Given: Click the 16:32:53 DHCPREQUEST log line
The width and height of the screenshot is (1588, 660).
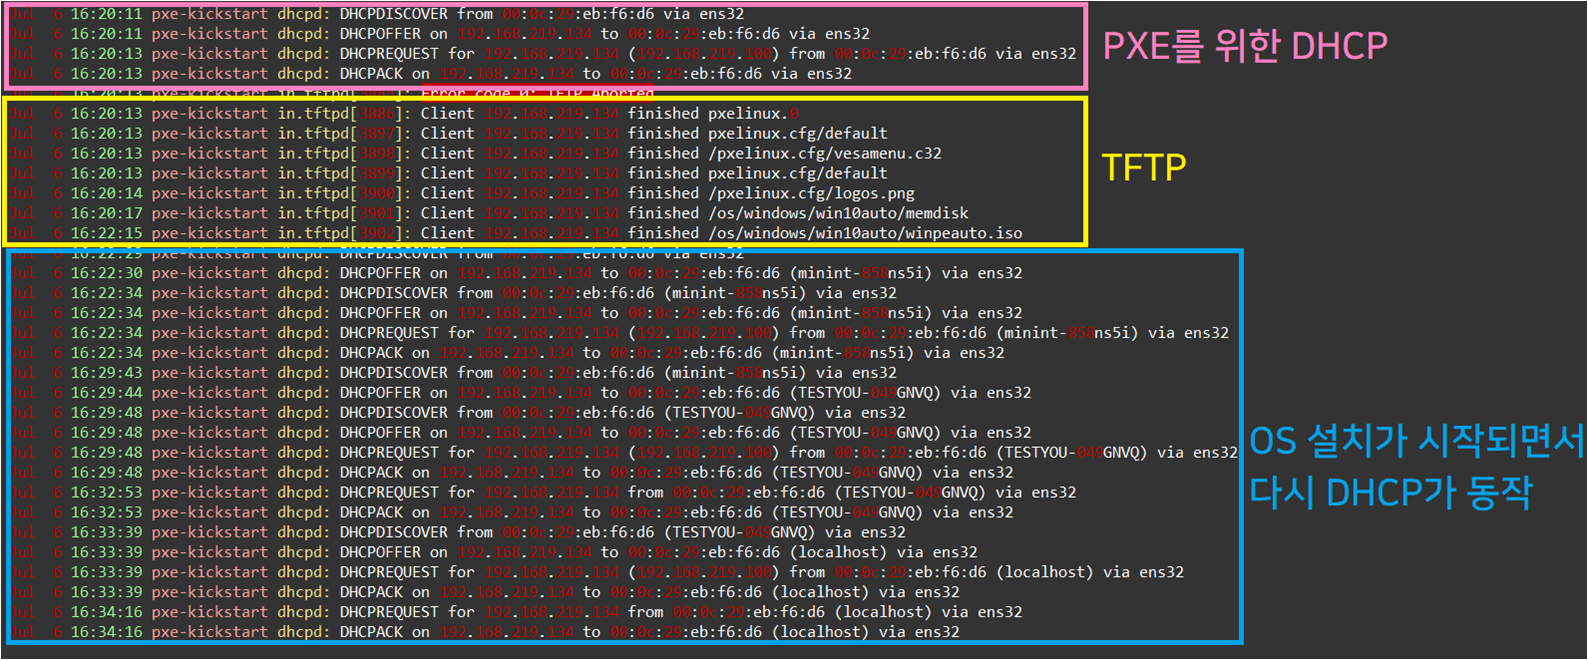Looking at the screenshot, I should point(543,493).
